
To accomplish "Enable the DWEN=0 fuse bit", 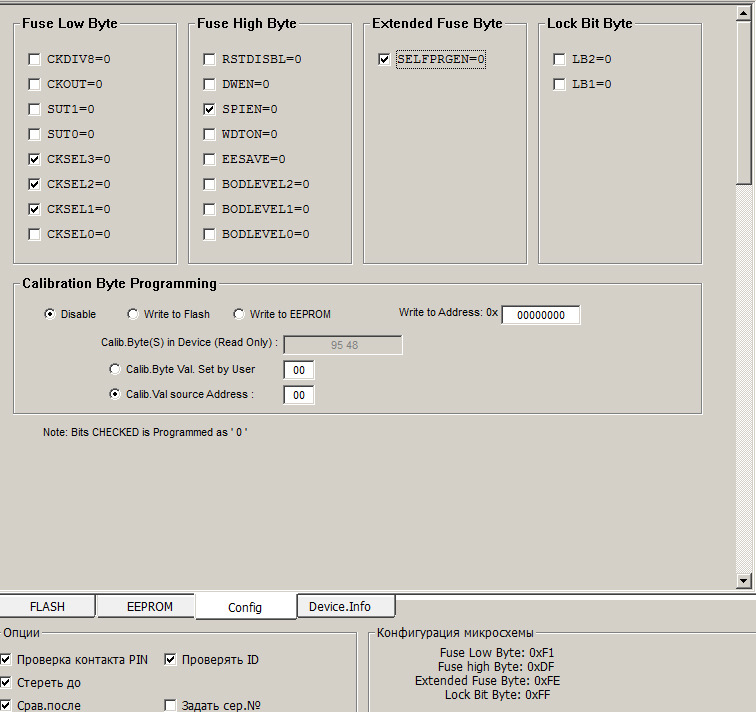I will [x=209, y=84].
